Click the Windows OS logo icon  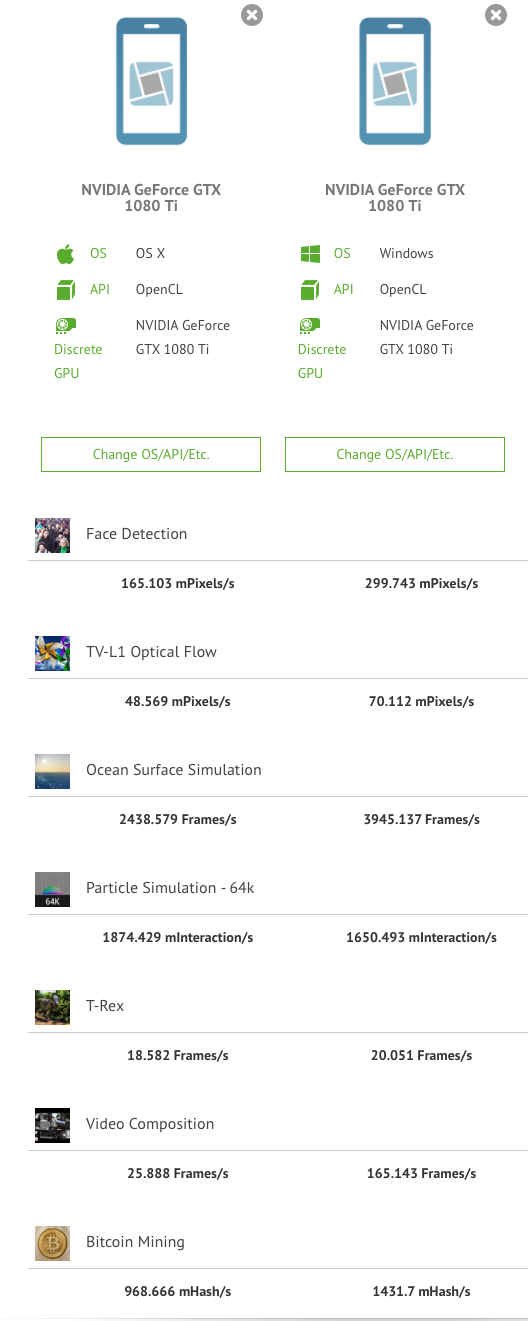310,254
